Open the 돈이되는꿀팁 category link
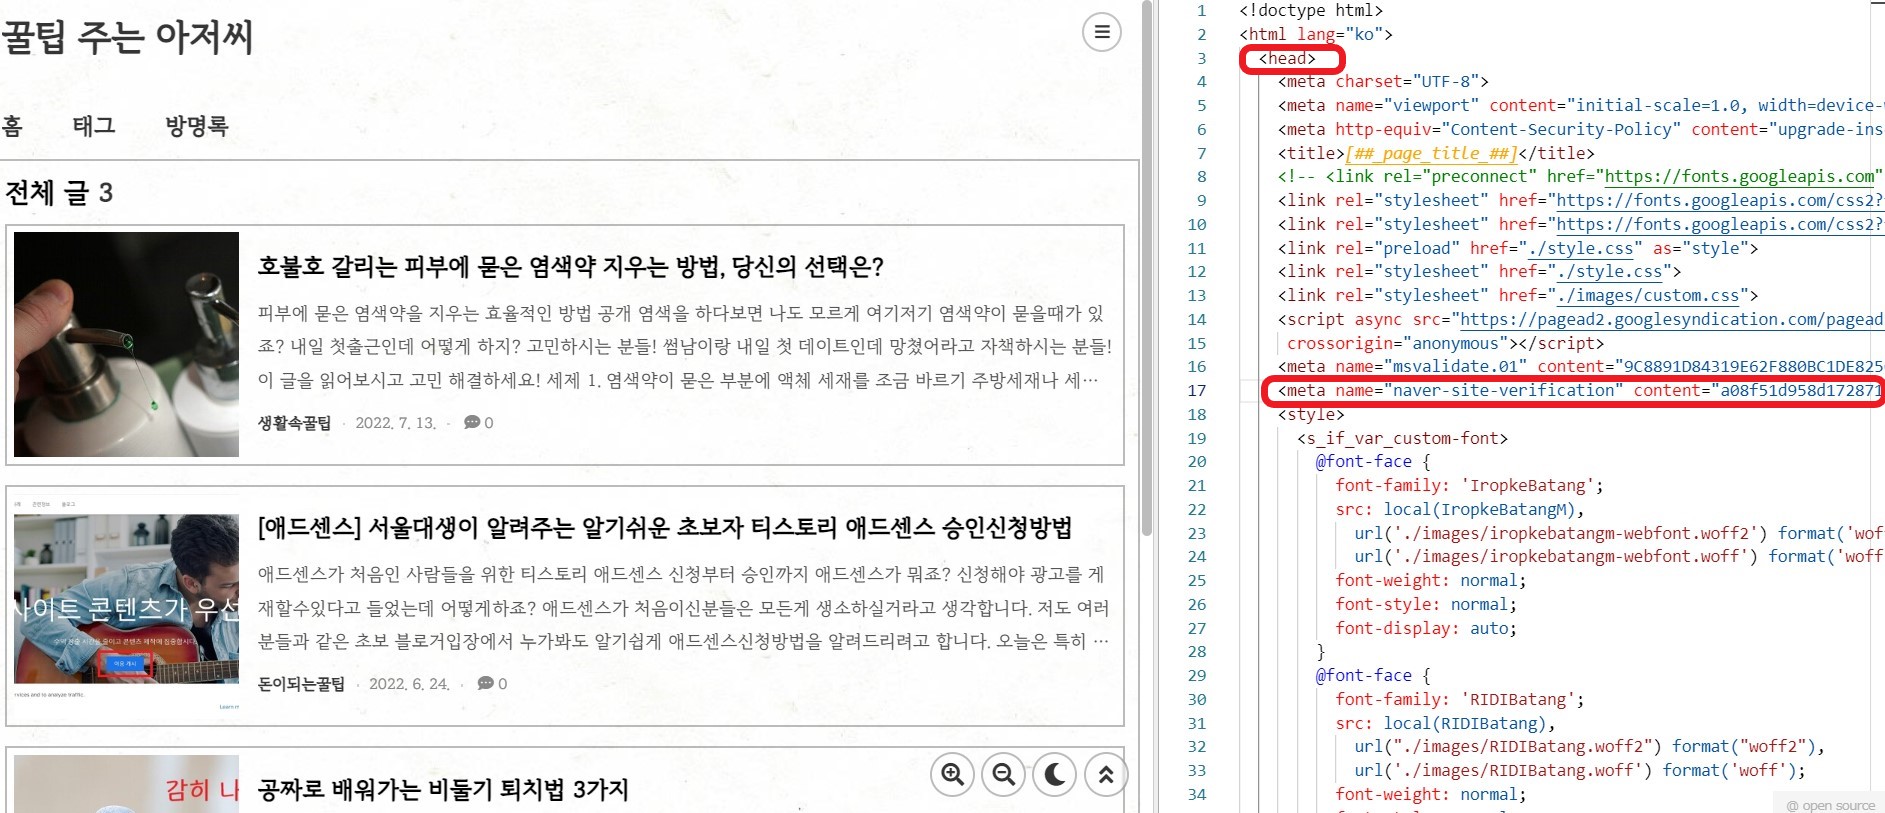 301,684
